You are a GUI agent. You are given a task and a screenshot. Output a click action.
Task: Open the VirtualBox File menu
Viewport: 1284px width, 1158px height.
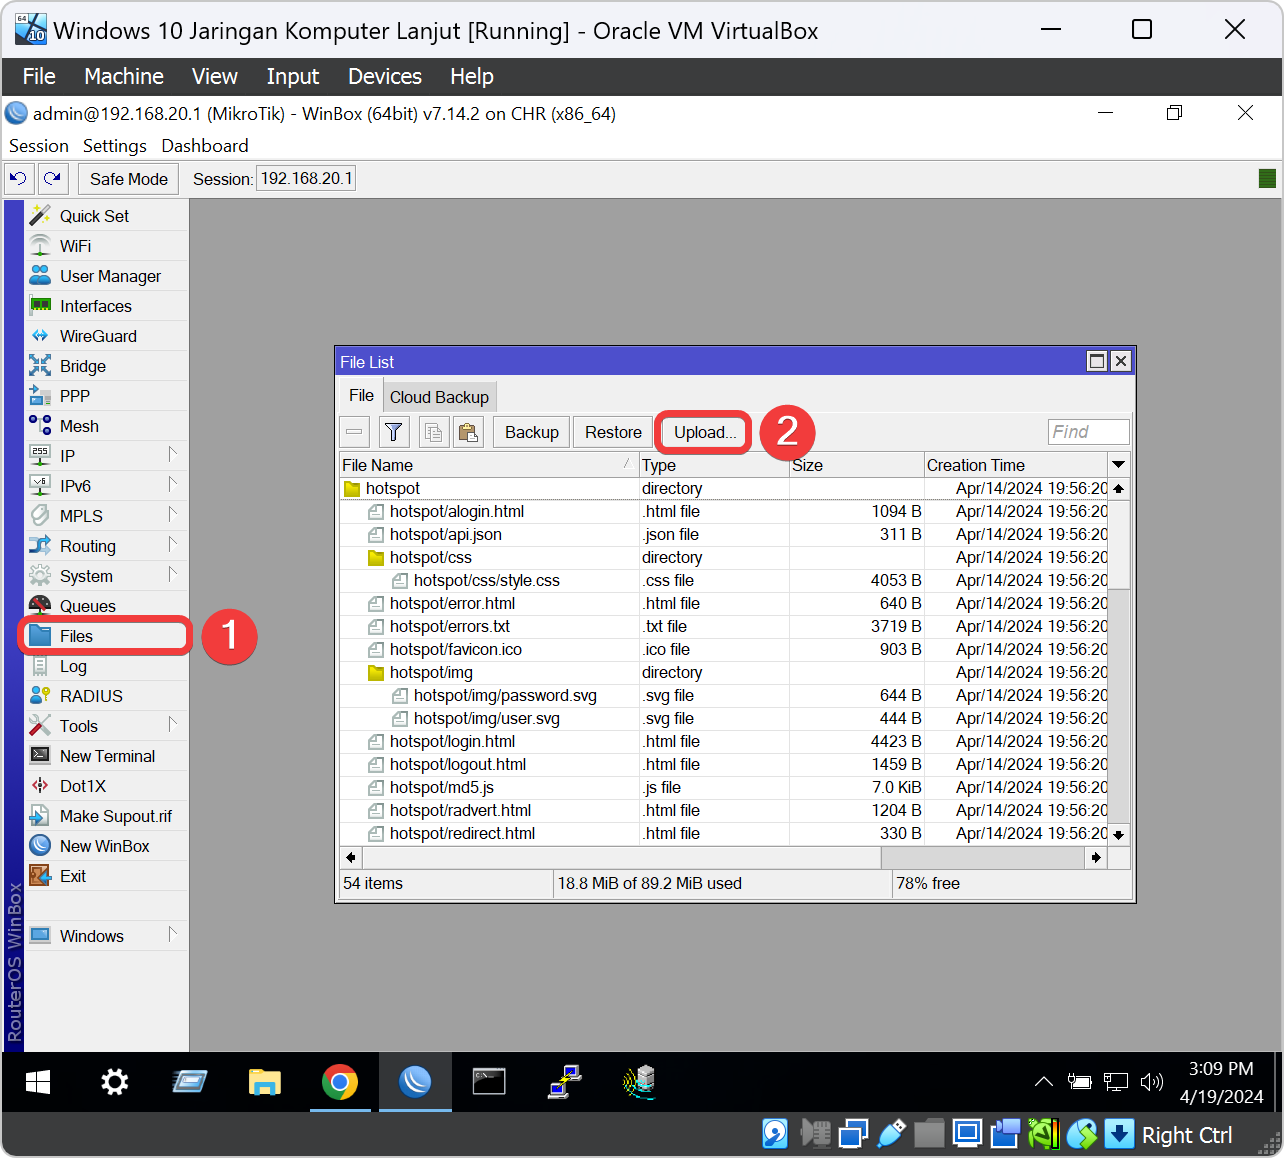click(39, 77)
